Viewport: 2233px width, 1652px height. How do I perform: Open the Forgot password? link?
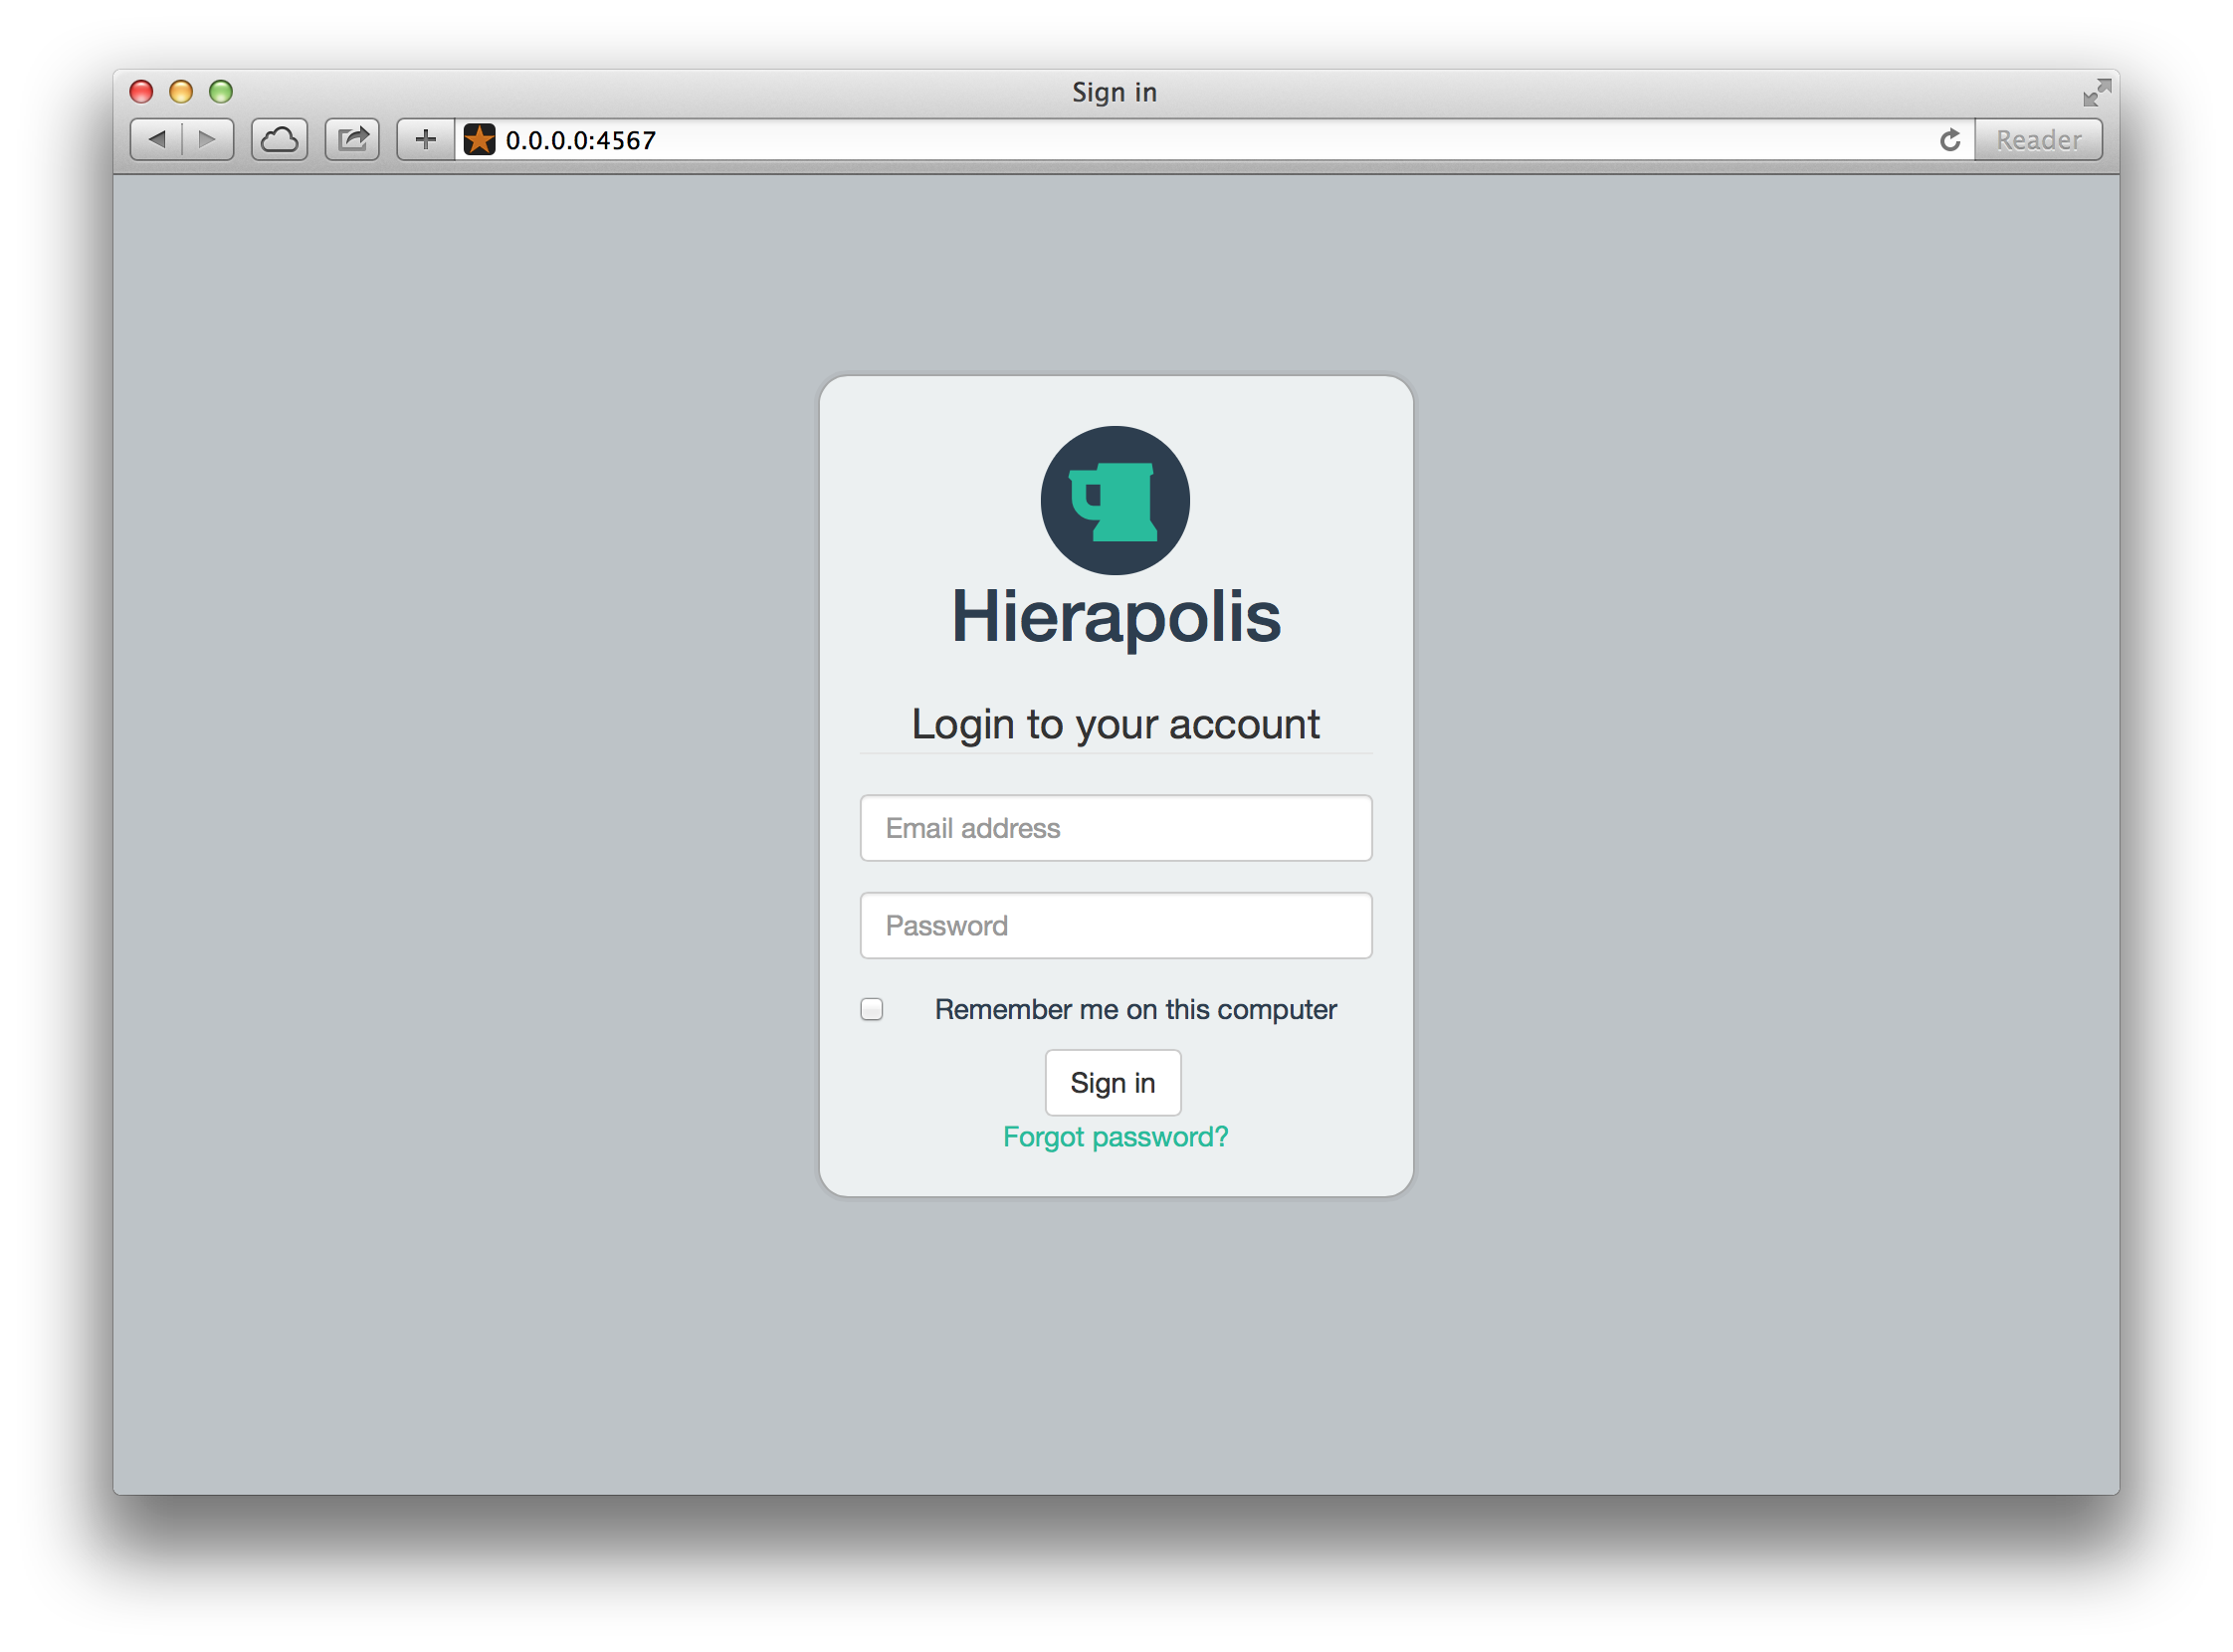1115,1136
